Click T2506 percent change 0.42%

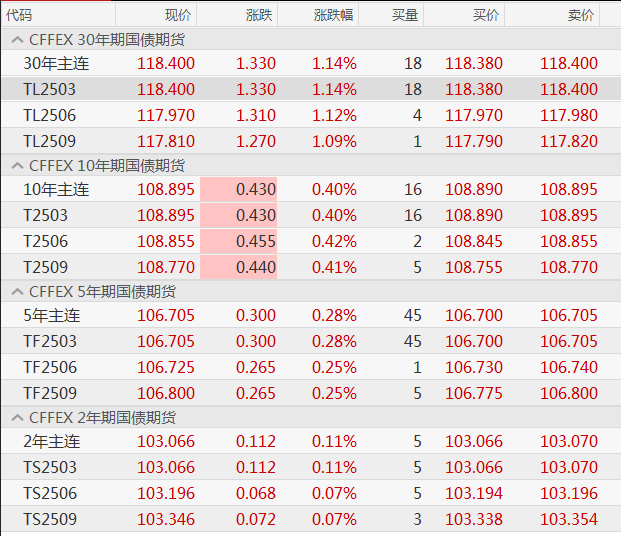[334, 241]
